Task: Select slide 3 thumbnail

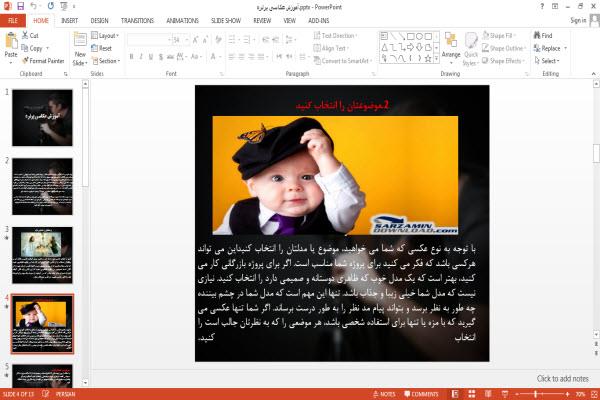Action: [x=42, y=255]
